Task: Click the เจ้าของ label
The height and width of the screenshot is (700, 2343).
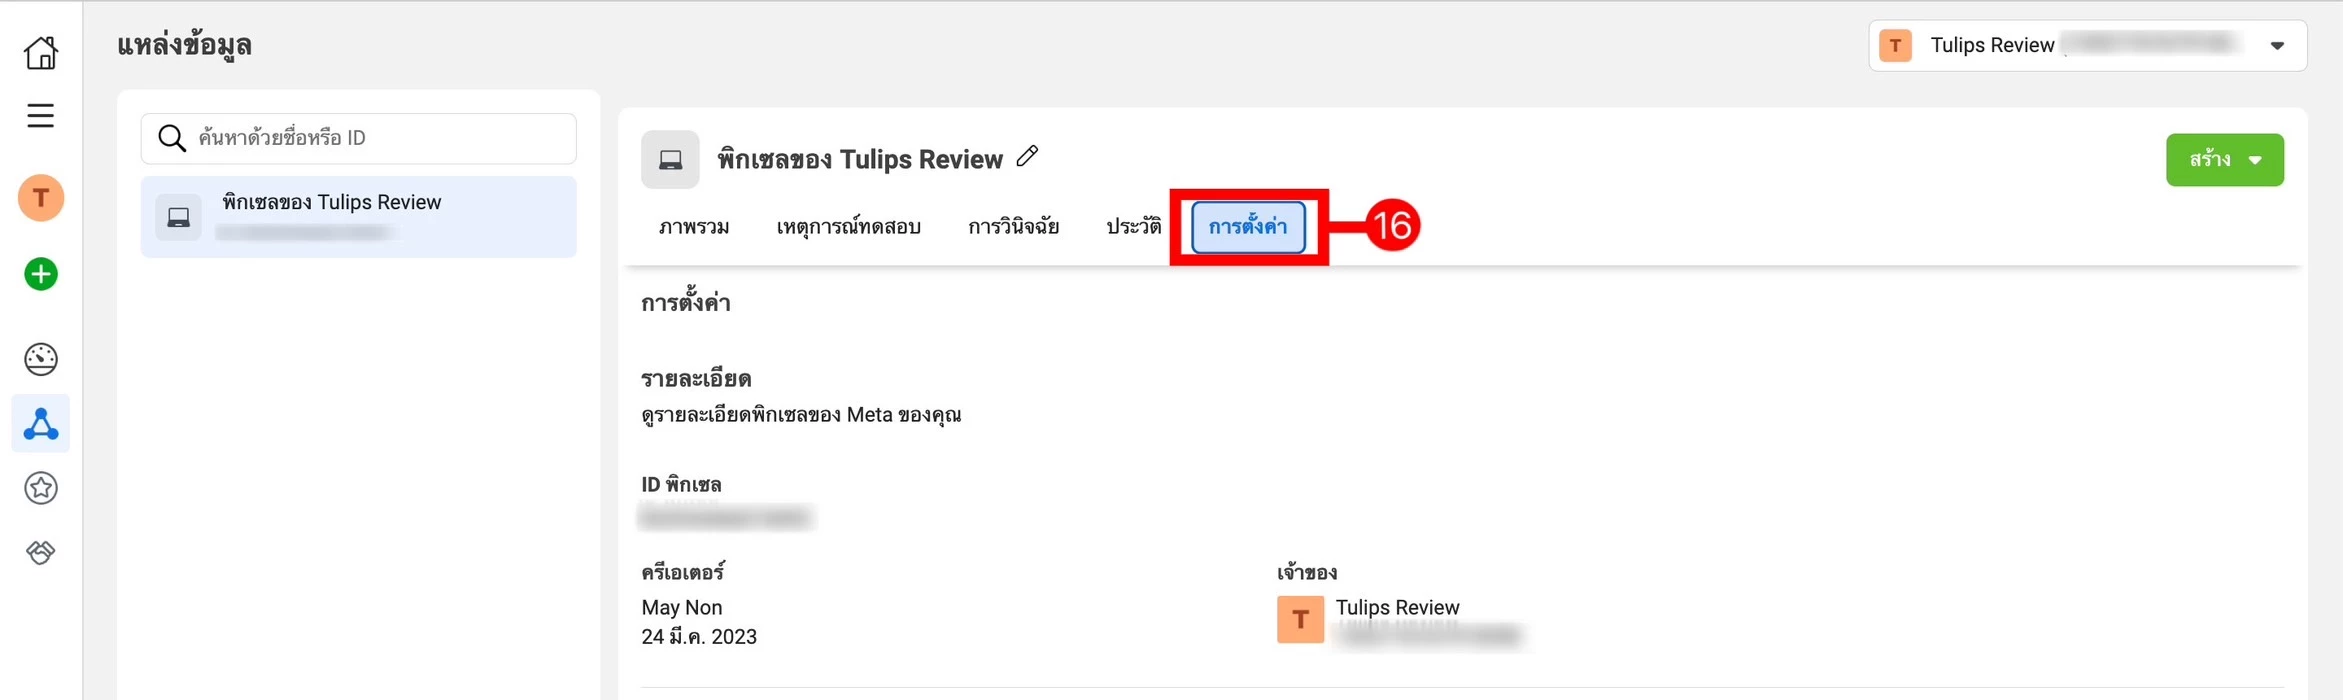Action: pos(1307,572)
